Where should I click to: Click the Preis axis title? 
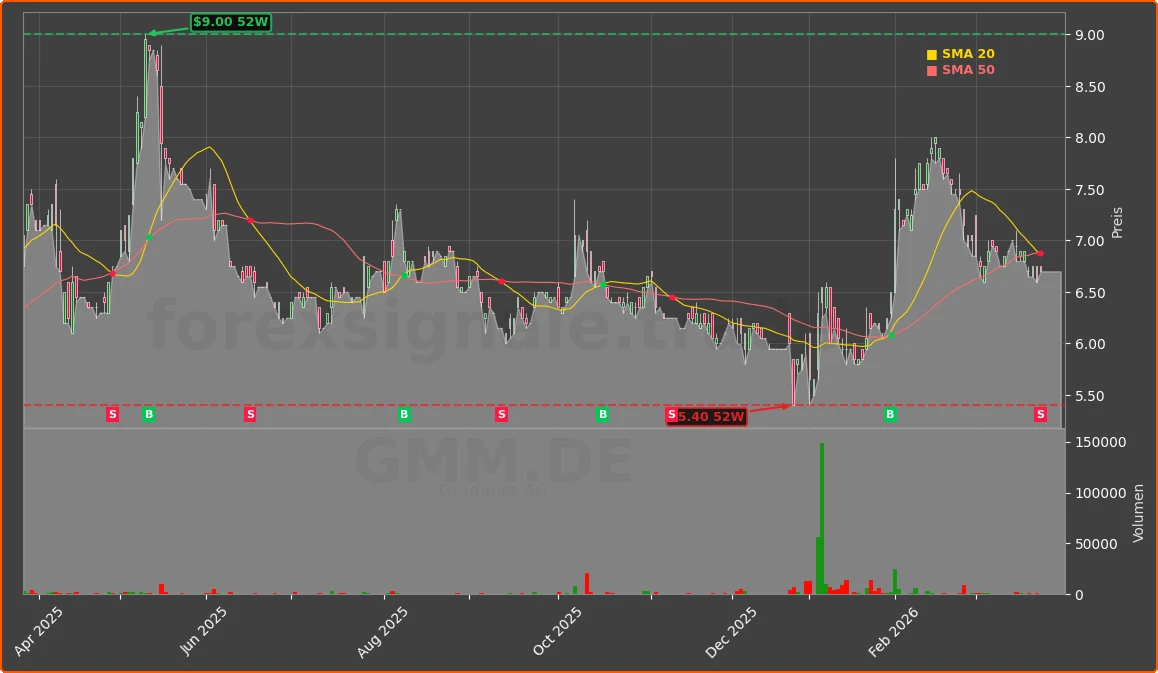(x=1117, y=222)
